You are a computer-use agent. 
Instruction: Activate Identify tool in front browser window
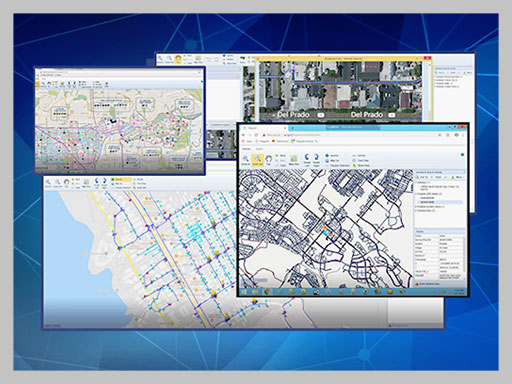click(332, 155)
